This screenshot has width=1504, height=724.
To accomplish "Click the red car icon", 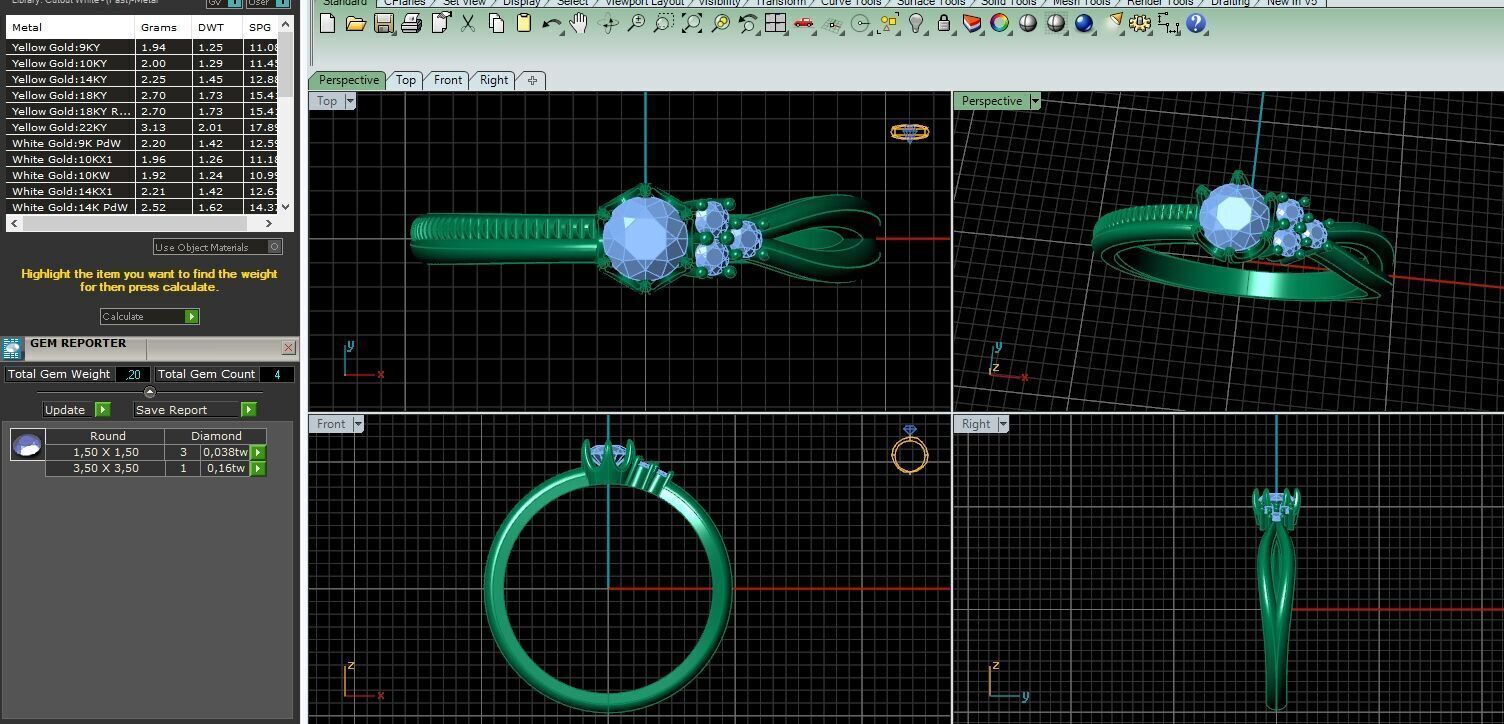I will pos(804,23).
